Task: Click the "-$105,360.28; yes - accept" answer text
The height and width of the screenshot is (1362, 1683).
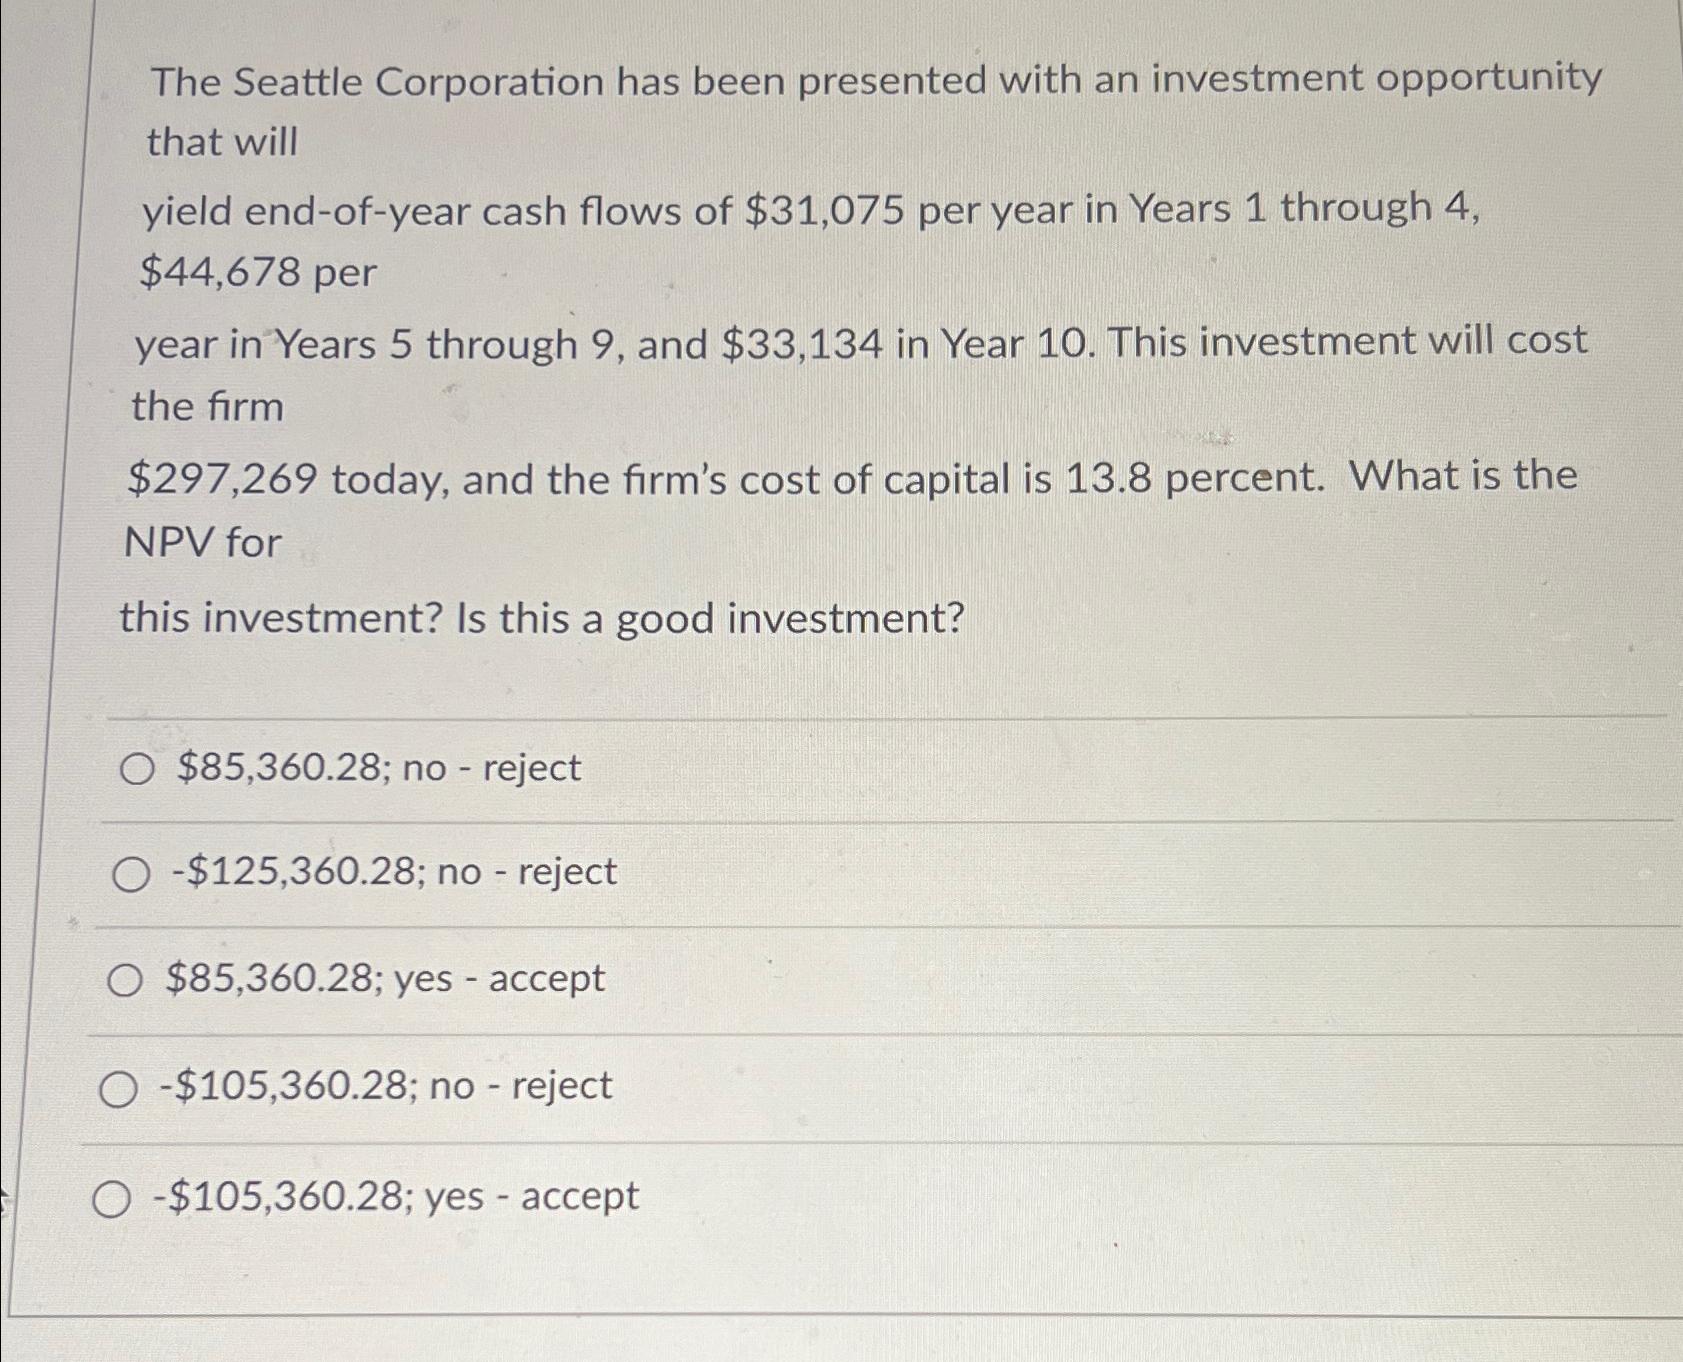Action: click(396, 1196)
